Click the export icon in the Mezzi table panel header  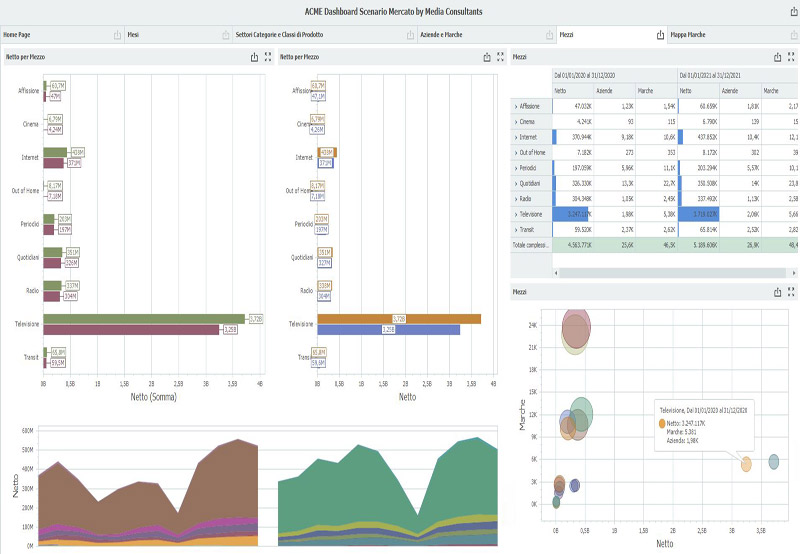(775, 57)
